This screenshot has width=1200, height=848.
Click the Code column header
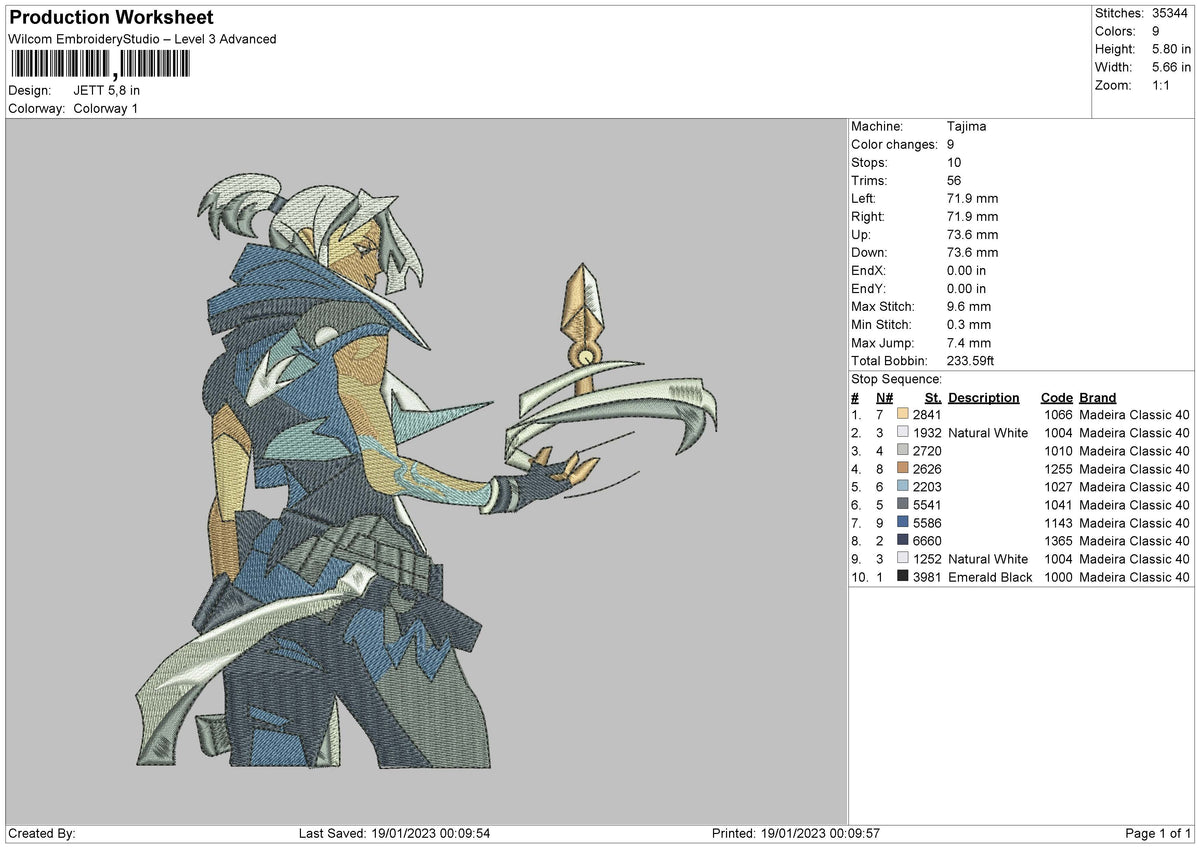[1057, 398]
